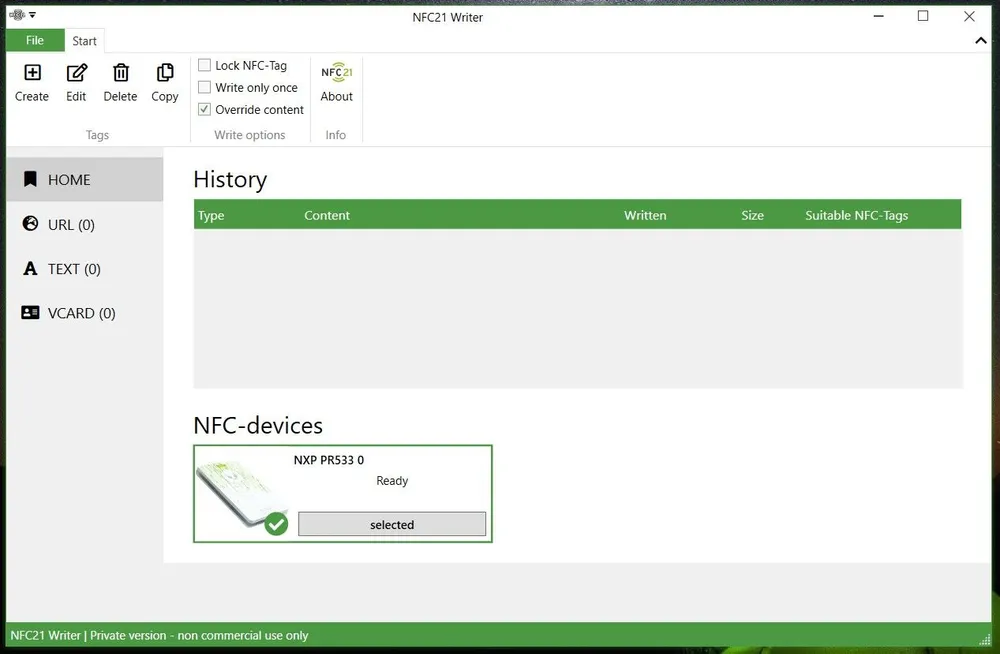Disable the Override content checkbox
The image size is (1000, 654).
(x=204, y=109)
